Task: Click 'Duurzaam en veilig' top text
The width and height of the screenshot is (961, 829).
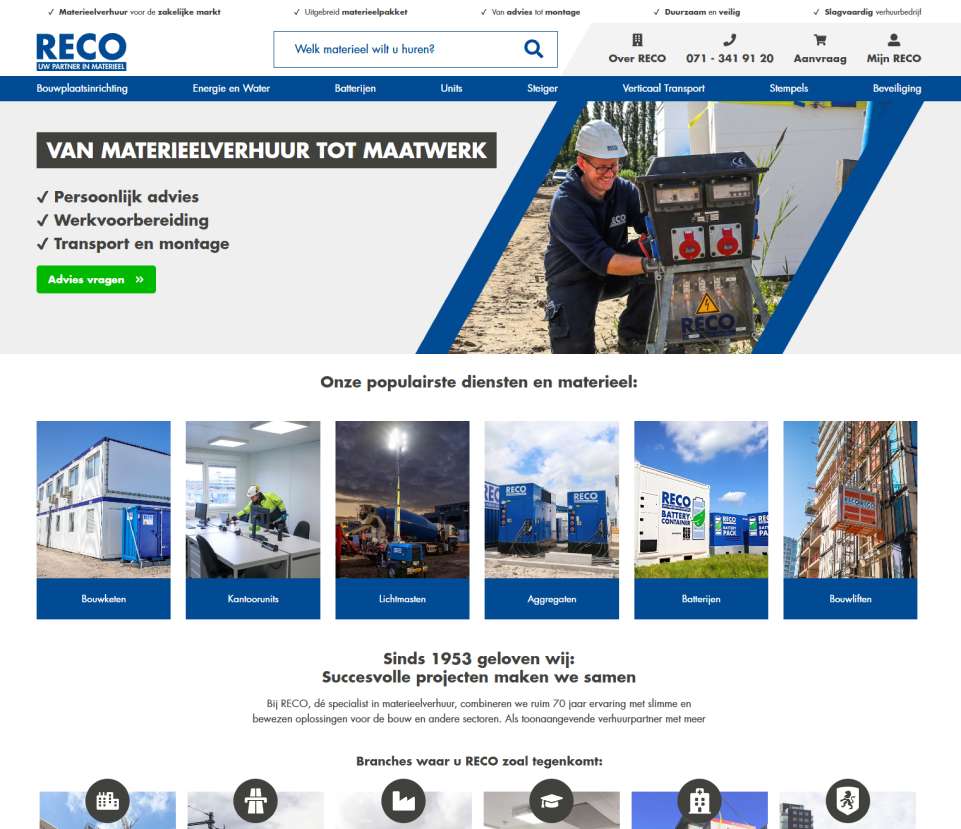Action: pos(702,12)
